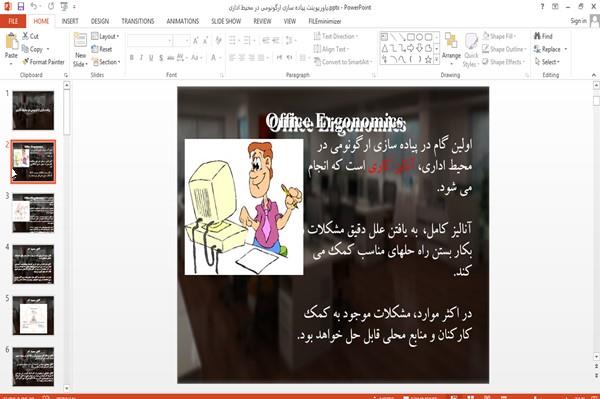600x399 pixels.
Task: Open the FILE tab
Action: click(13, 21)
